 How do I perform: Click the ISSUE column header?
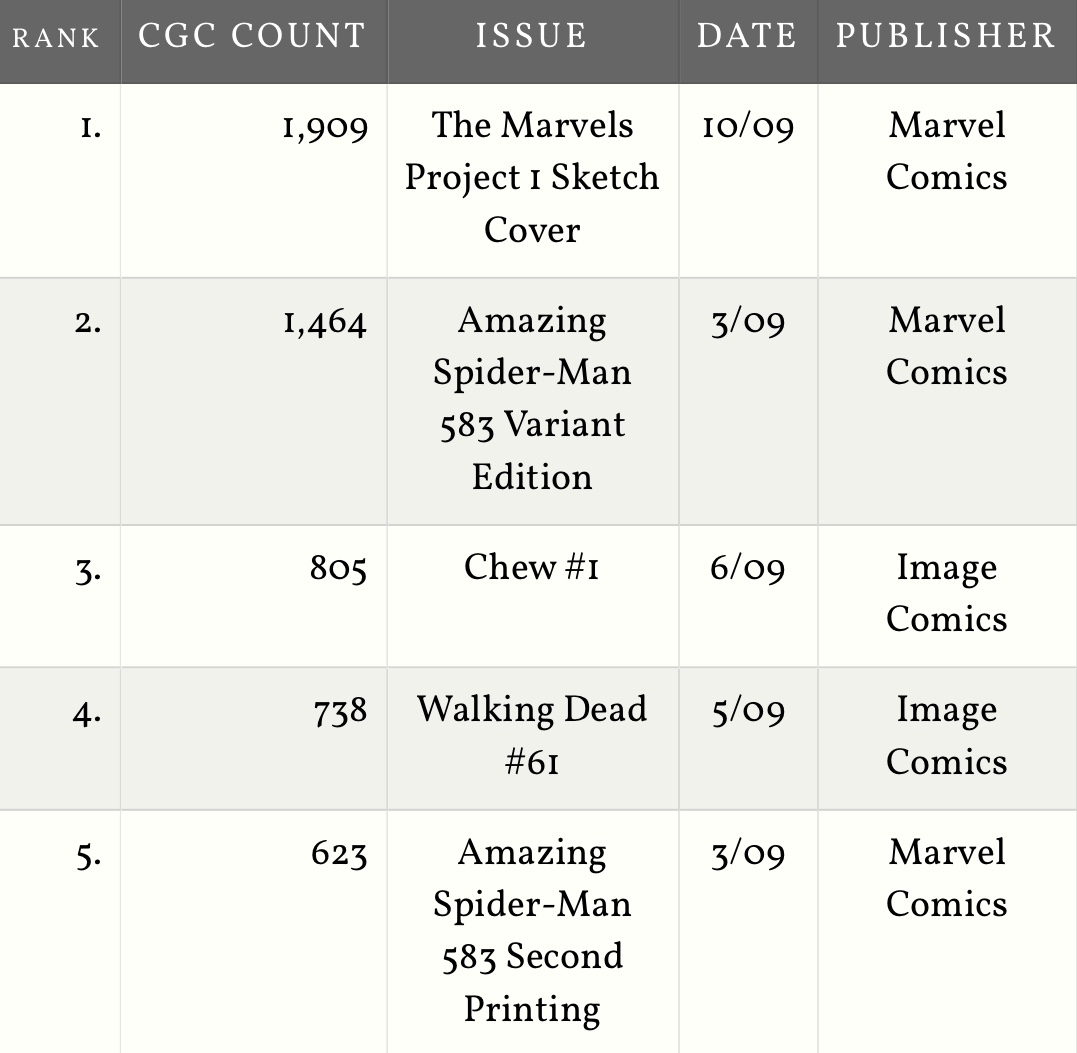(532, 36)
